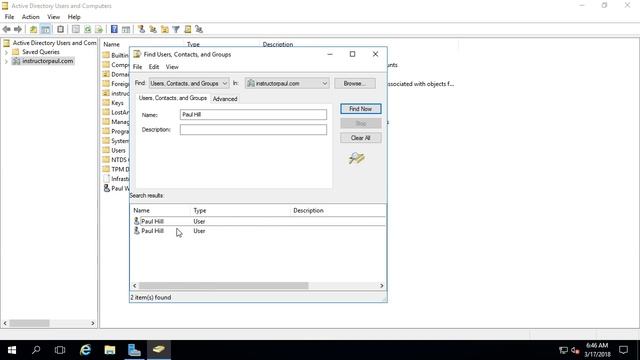Click the Forward arrow in ADUC toolbar
This screenshot has width=640, height=360.
point(18,29)
